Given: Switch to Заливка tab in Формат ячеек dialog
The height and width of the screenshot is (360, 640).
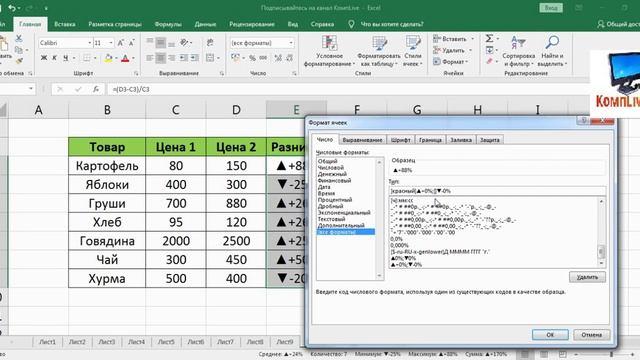Looking at the screenshot, I should click(461, 140).
